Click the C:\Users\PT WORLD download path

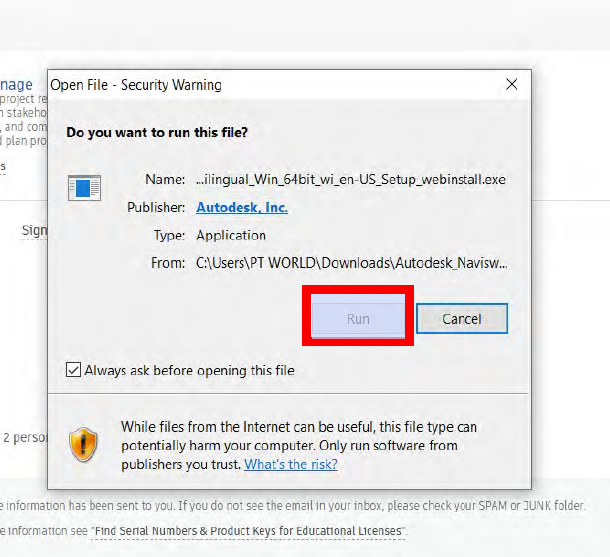(351, 263)
